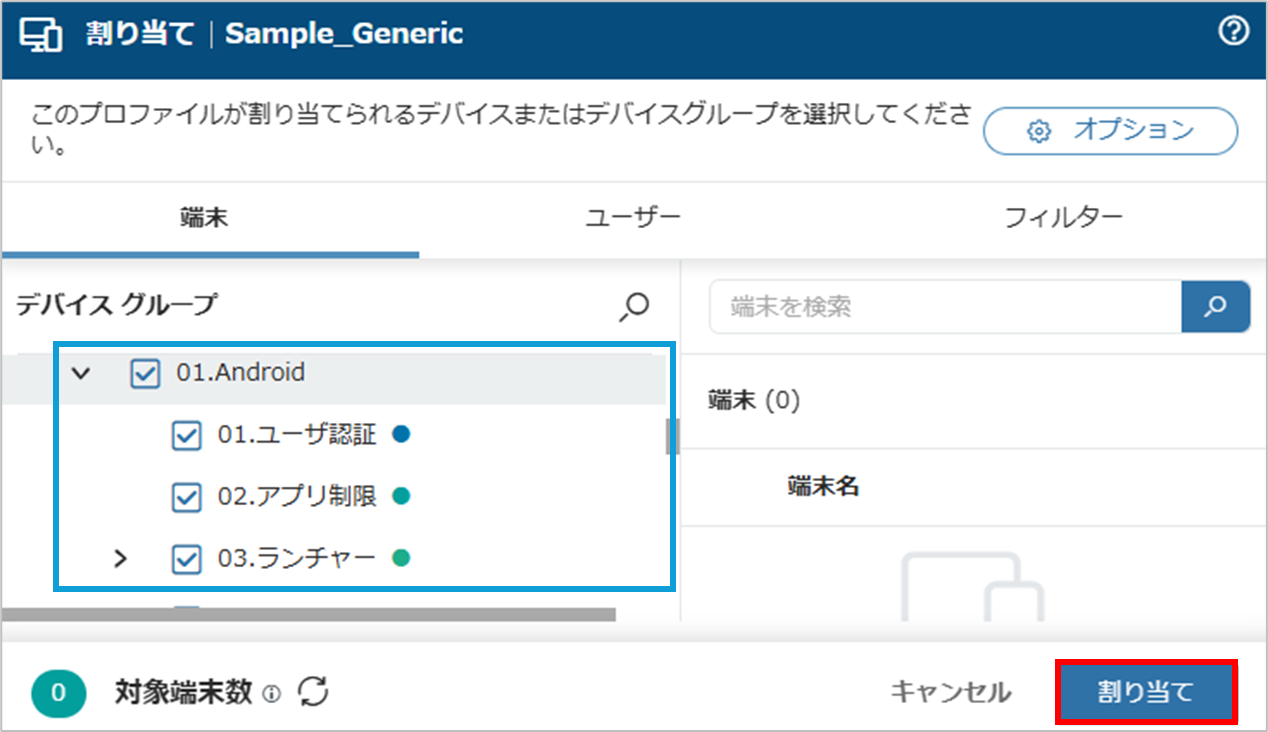Click the green dot next to 03.ランチャー
Viewport: 1268px width, 732px height.
click(401, 558)
